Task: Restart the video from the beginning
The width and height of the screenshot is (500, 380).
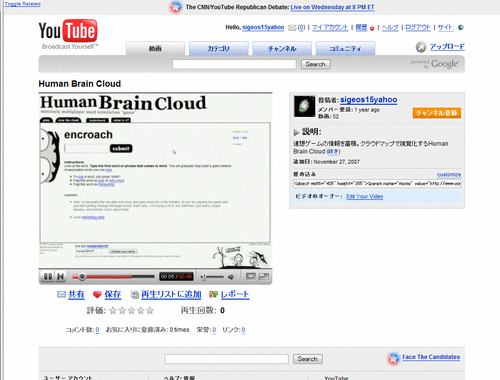Action: [x=61, y=276]
